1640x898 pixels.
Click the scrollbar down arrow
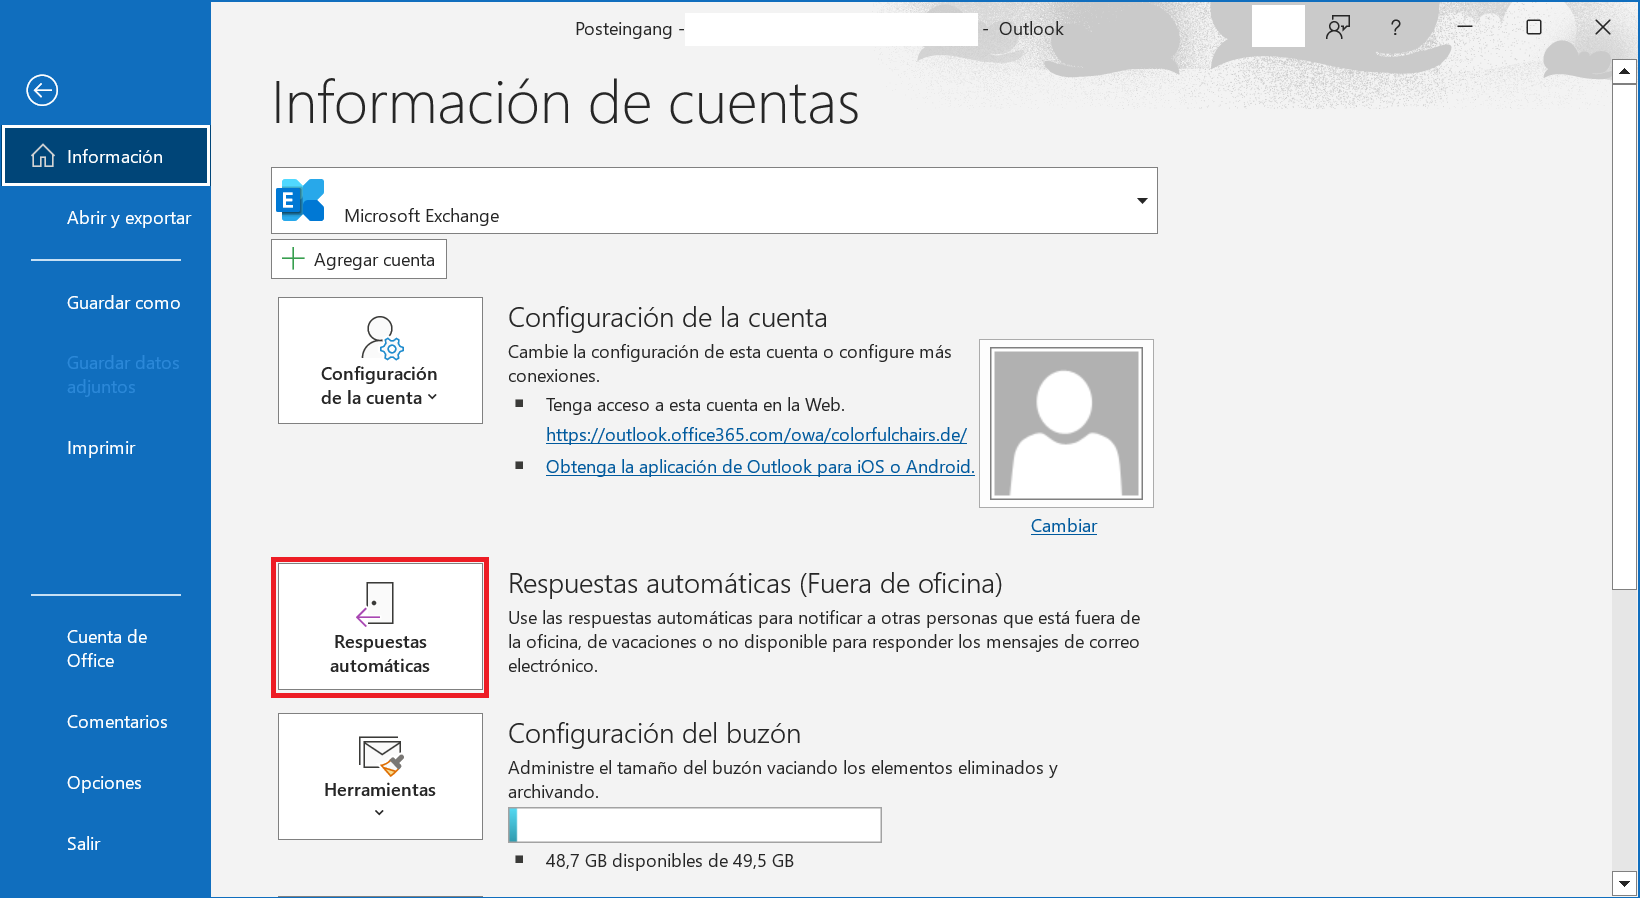pyautogui.click(x=1624, y=884)
